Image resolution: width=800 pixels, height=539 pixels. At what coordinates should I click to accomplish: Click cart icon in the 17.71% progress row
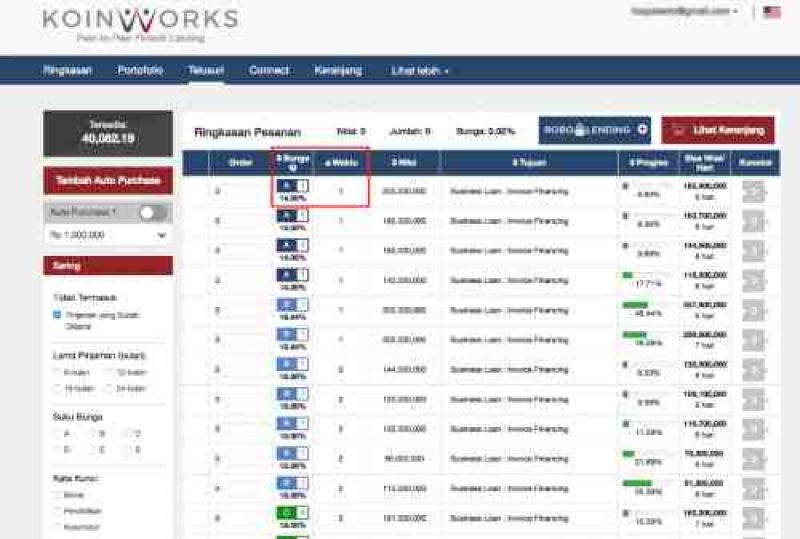pos(754,281)
